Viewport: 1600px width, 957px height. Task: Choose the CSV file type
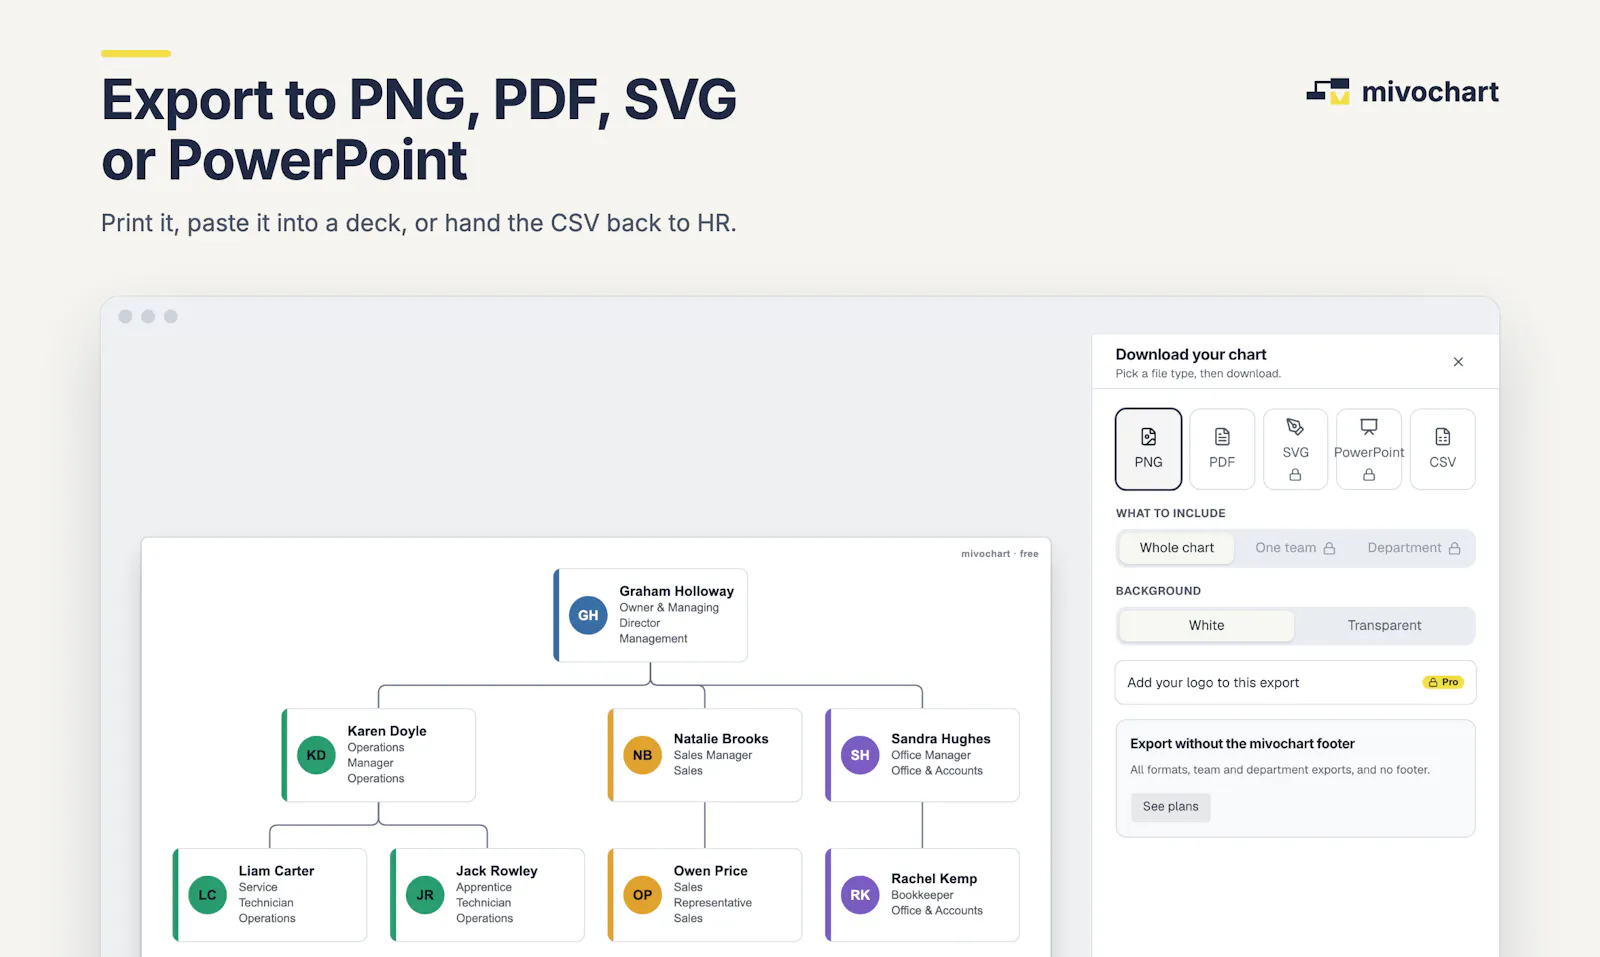coord(1442,449)
